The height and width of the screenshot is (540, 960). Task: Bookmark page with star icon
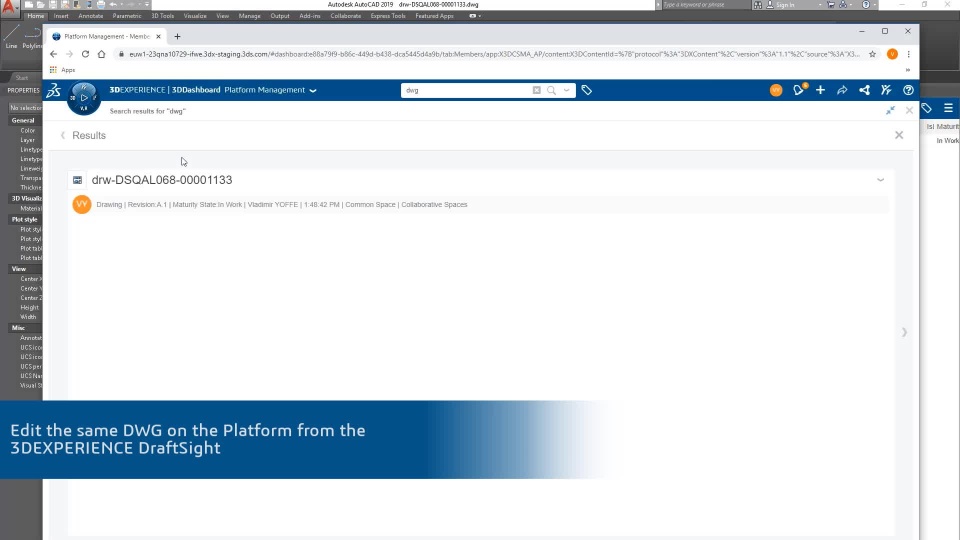click(x=872, y=54)
